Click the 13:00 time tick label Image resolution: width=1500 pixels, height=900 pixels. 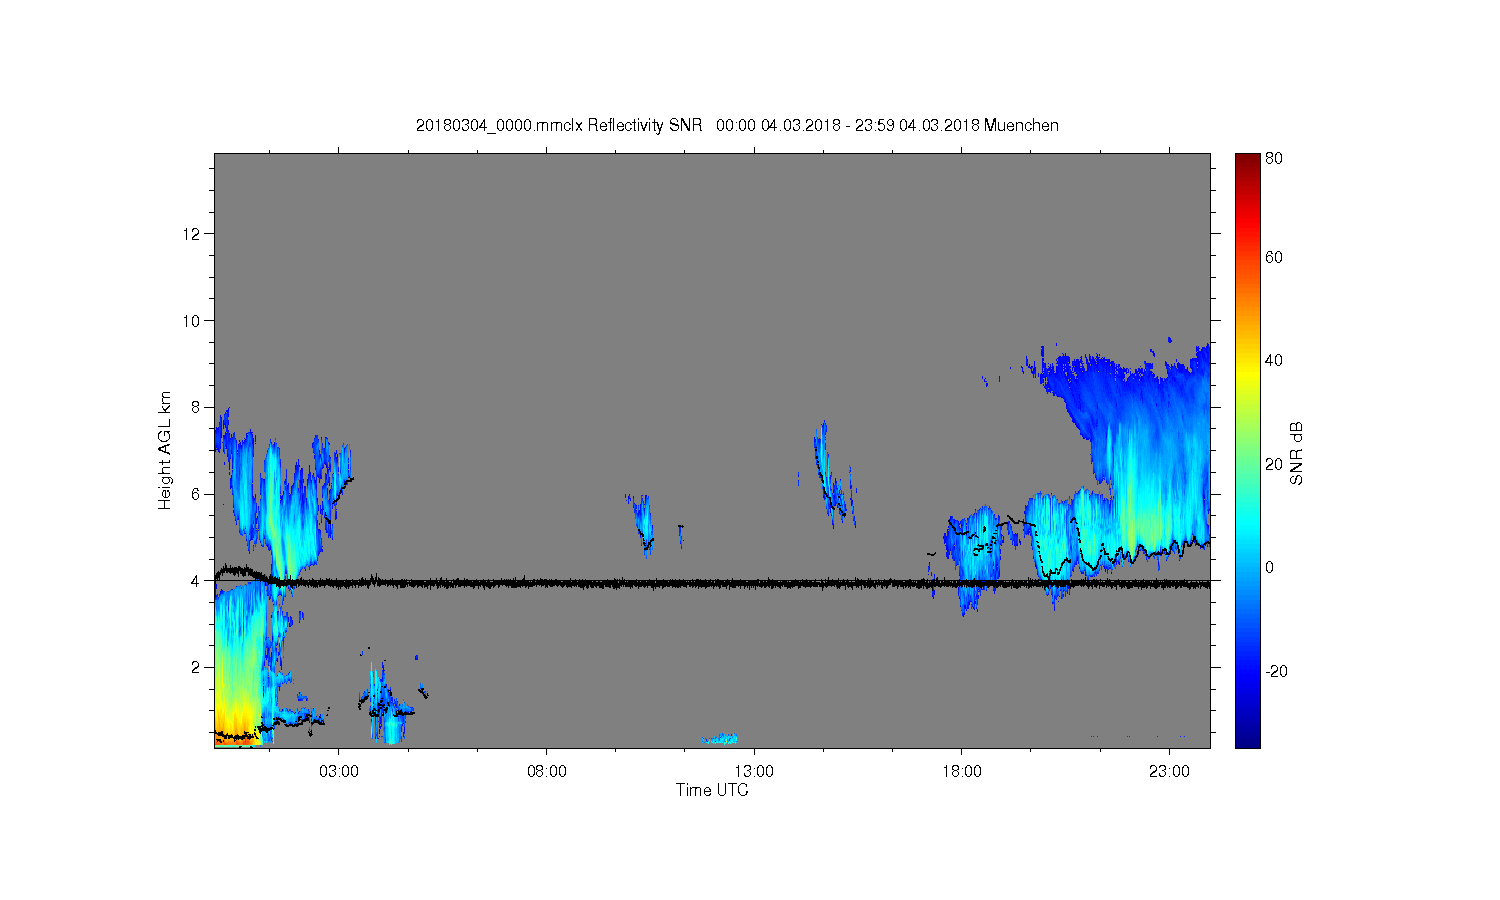click(x=754, y=772)
